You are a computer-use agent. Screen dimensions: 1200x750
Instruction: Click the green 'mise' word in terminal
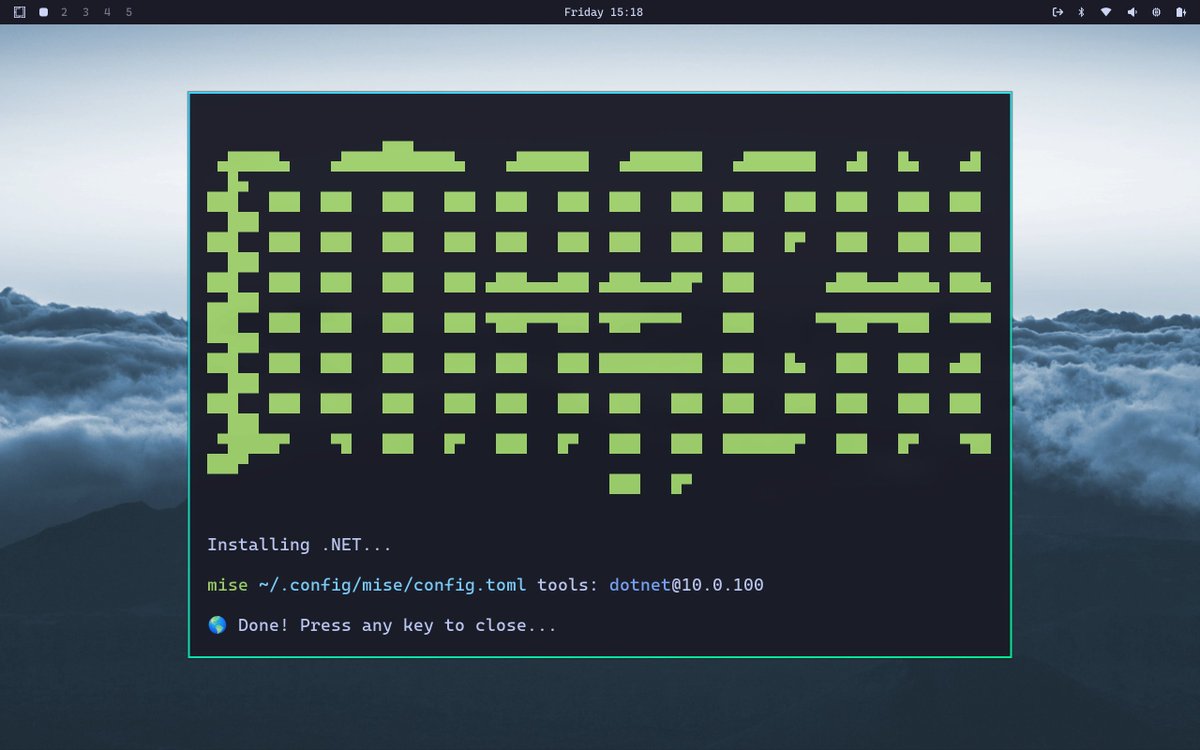tap(227, 585)
